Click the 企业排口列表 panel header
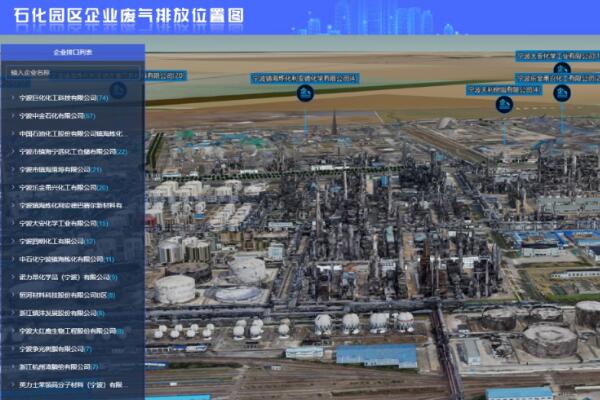 pos(72,50)
